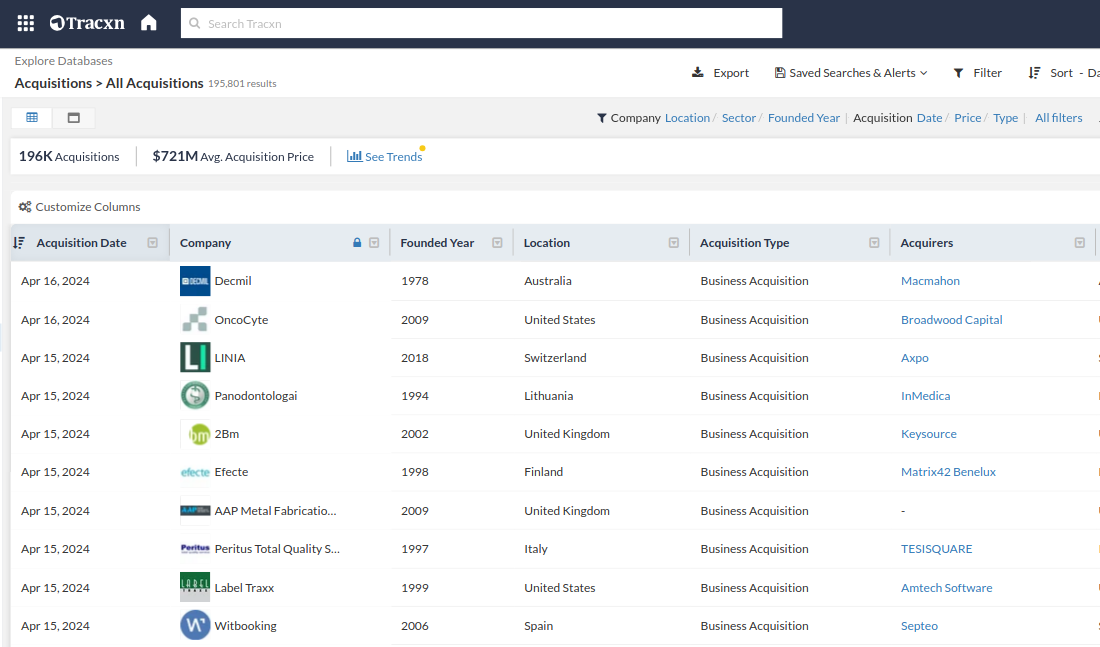This screenshot has height=647, width=1100.
Task: Click the Customize Columns gear icon
Action: pyautogui.click(x=25, y=207)
